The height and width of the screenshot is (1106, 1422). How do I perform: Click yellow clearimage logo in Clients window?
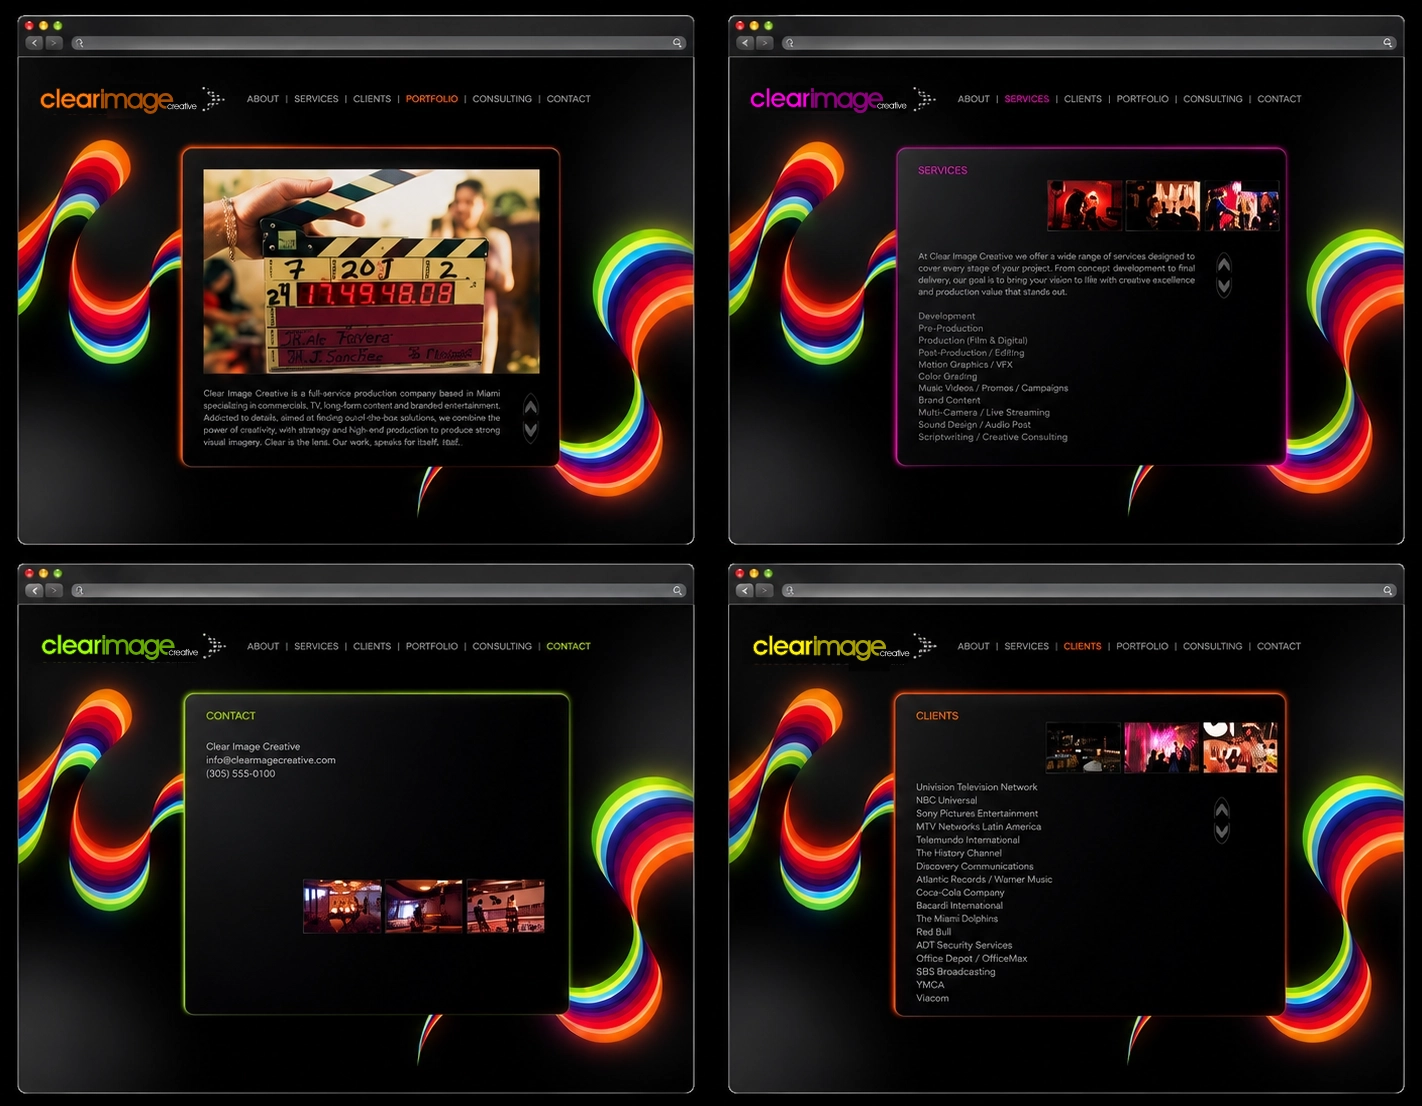pyautogui.click(x=831, y=647)
